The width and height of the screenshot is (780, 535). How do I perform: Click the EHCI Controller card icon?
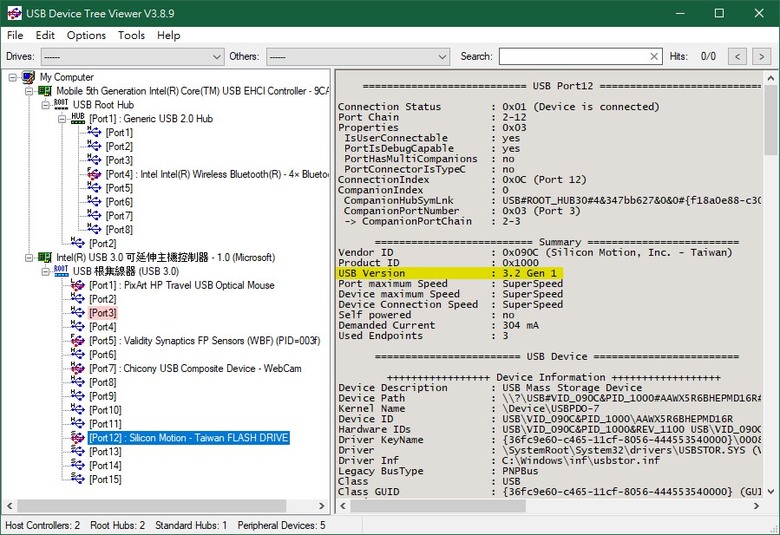click(x=45, y=91)
